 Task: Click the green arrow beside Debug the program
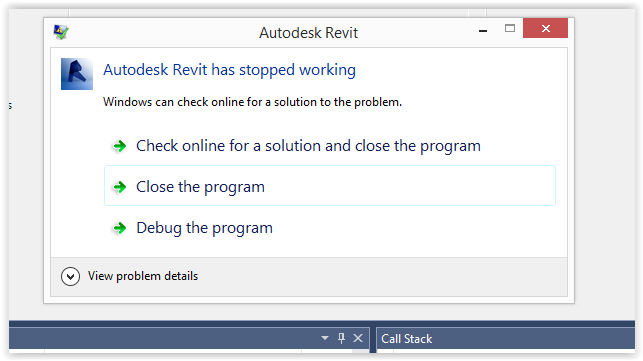click(120, 228)
